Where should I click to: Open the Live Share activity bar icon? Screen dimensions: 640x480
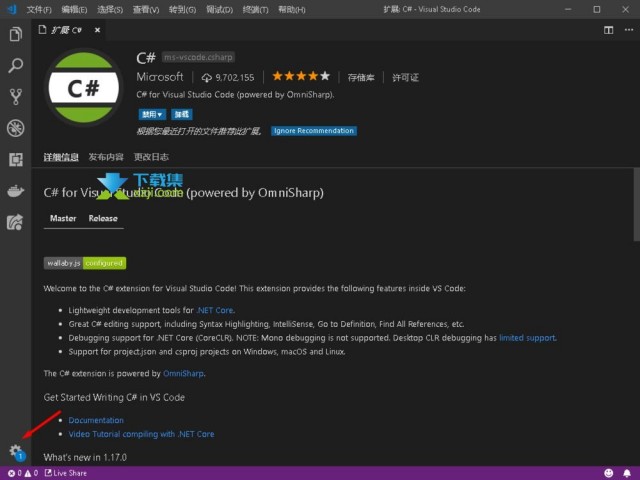[15, 222]
